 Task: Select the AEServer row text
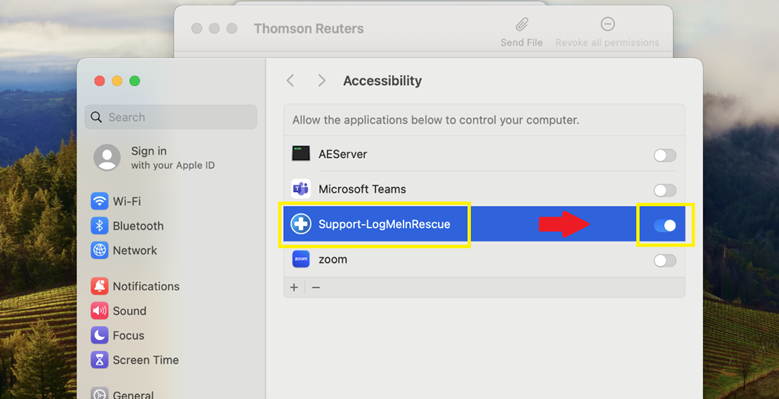(x=343, y=154)
